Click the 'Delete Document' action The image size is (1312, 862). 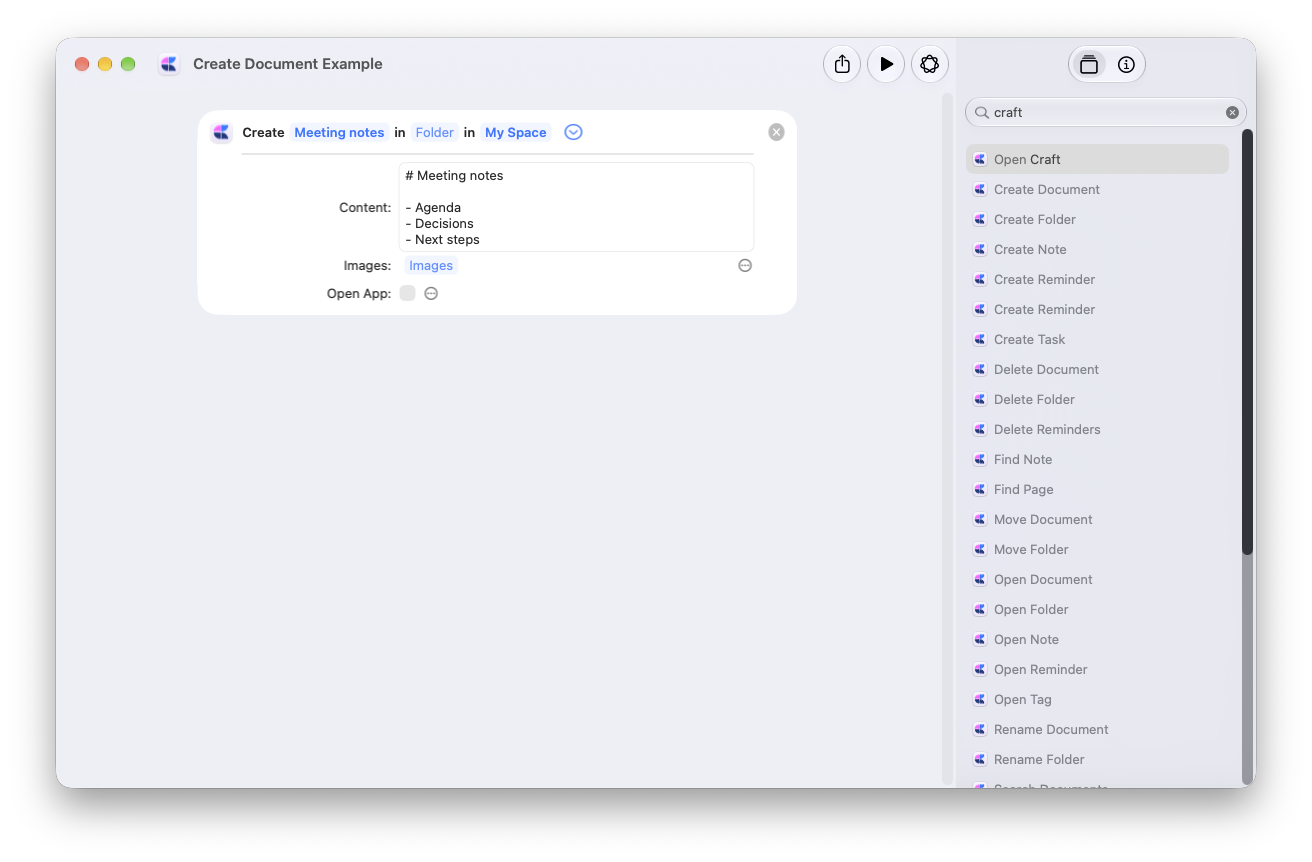coord(1097,369)
